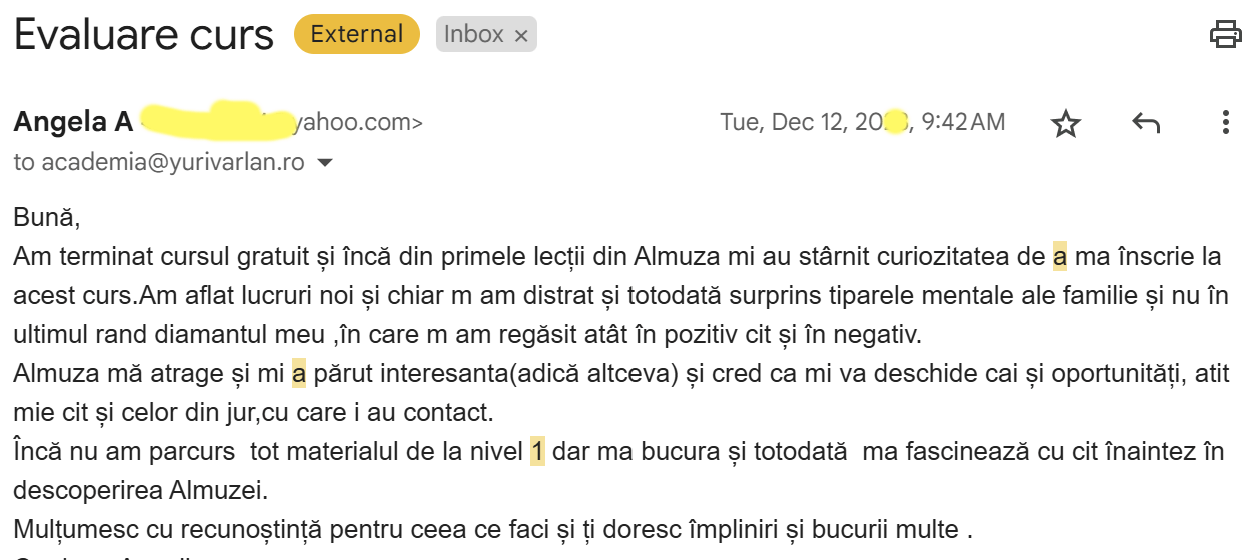Click the Tue, Dec 12 timestamp

click(862, 122)
